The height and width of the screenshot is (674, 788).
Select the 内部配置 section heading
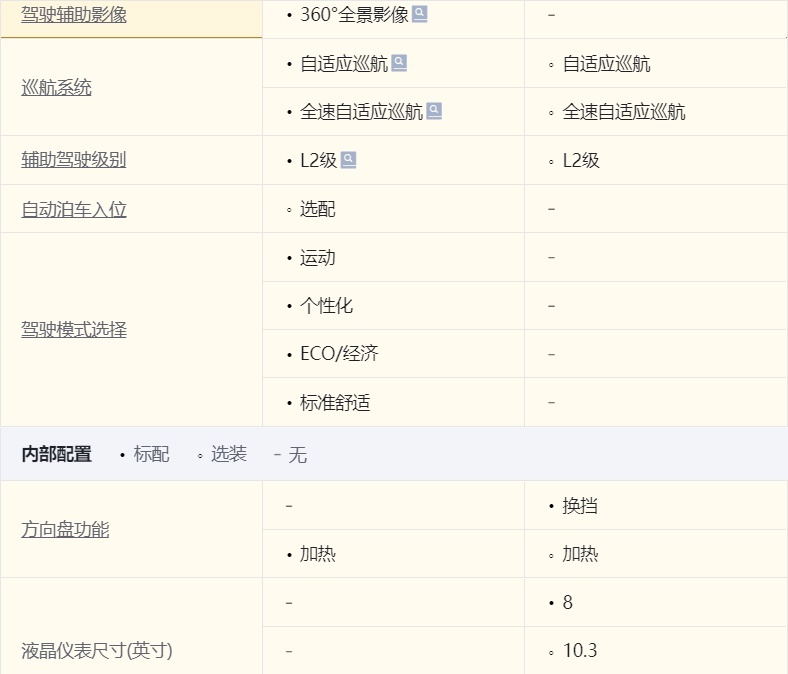pyautogui.click(x=56, y=454)
